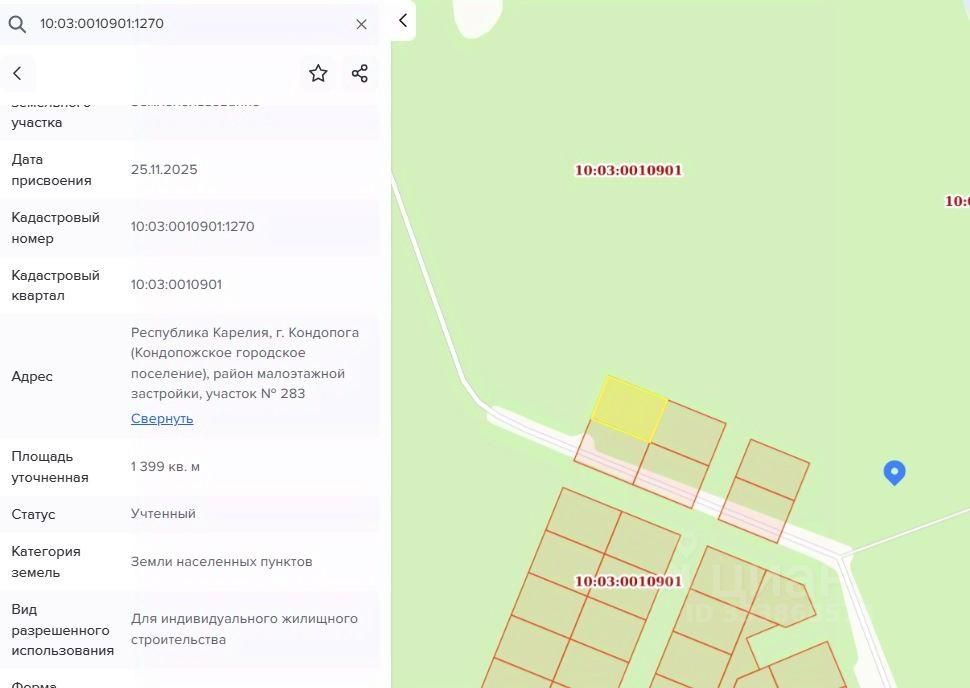Viewport: 970px width, 688px height.
Task: Click the area value 1 399 кв. м
Action: (x=165, y=467)
